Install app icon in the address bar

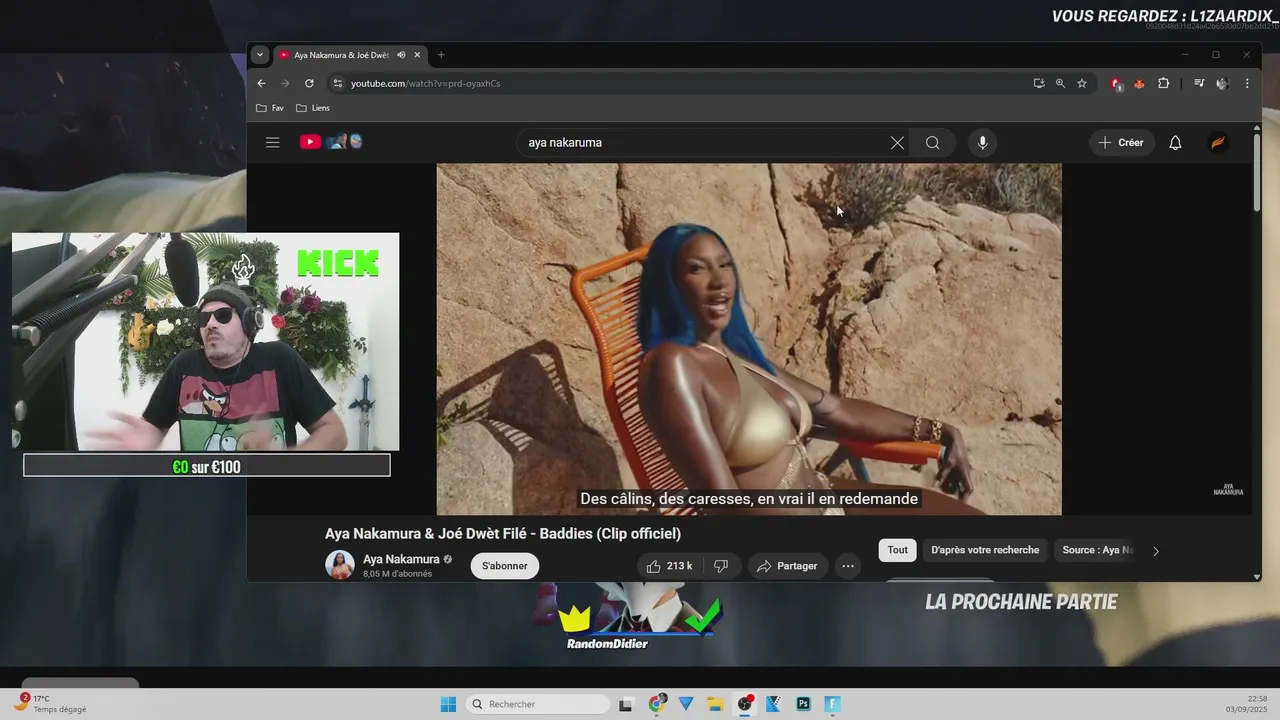click(1039, 83)
